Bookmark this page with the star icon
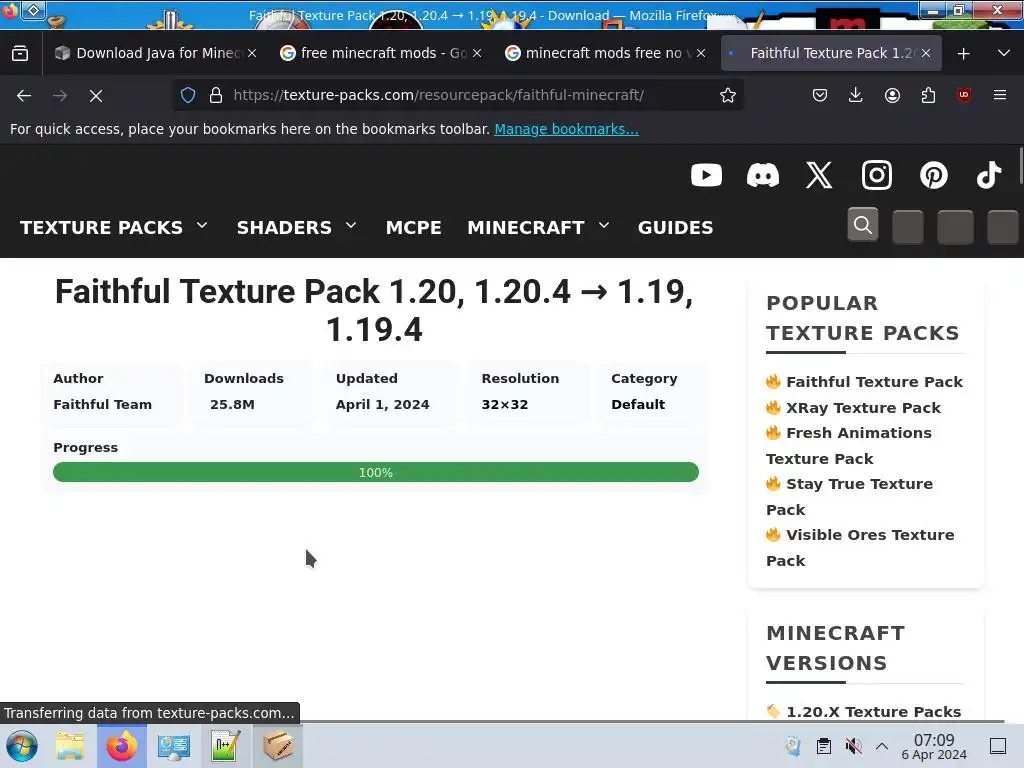 tap(728, 95)
